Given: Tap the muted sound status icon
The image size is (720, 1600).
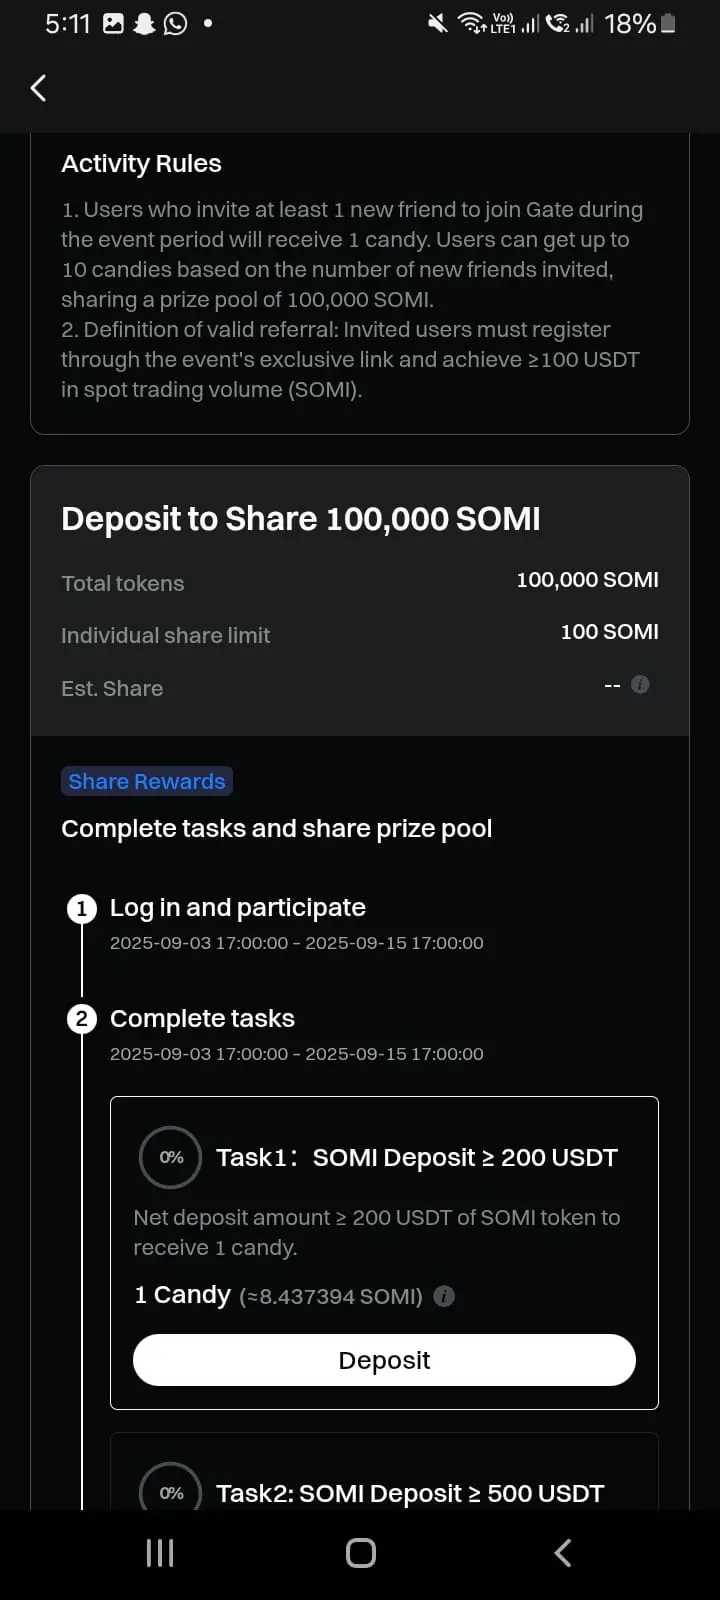Looking at the screenshot, I should (x=438, y=23).
